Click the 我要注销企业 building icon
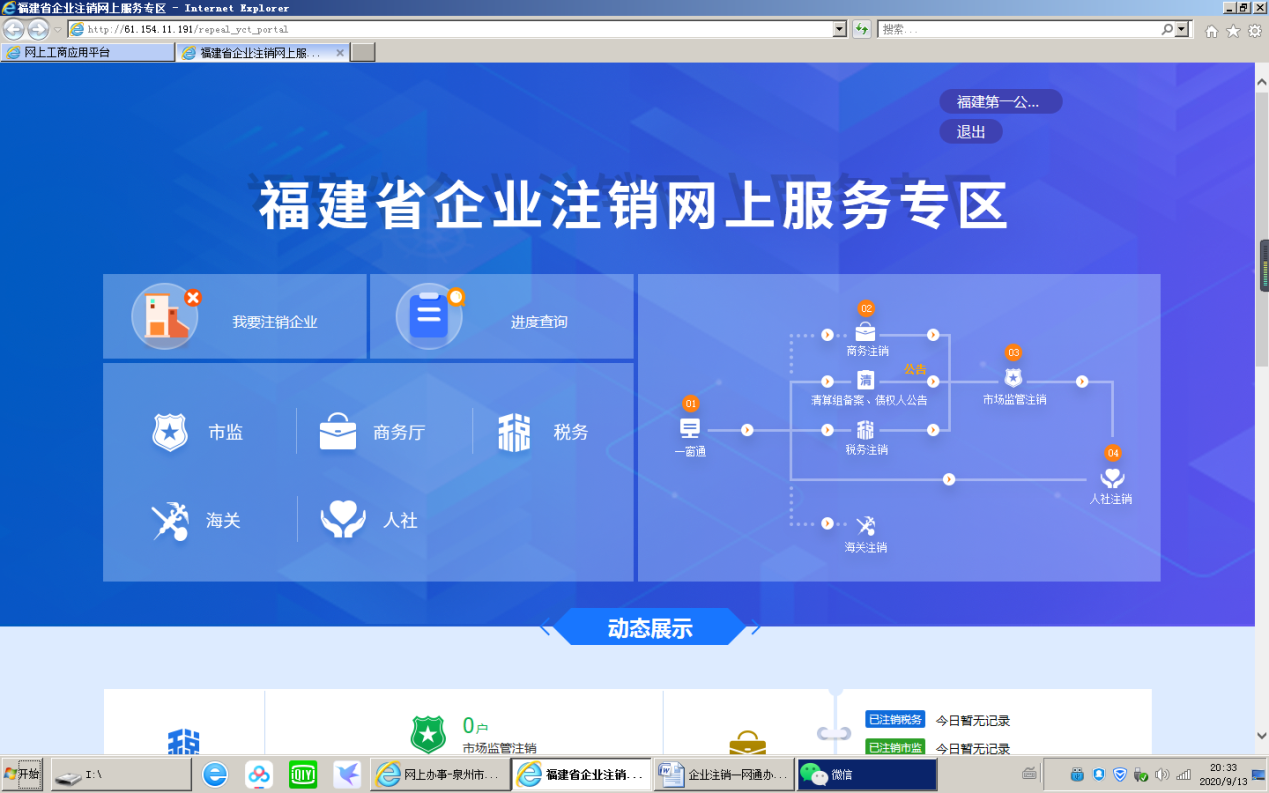The height and width of the screenshot is (793, 1269). tap(166, 317)
